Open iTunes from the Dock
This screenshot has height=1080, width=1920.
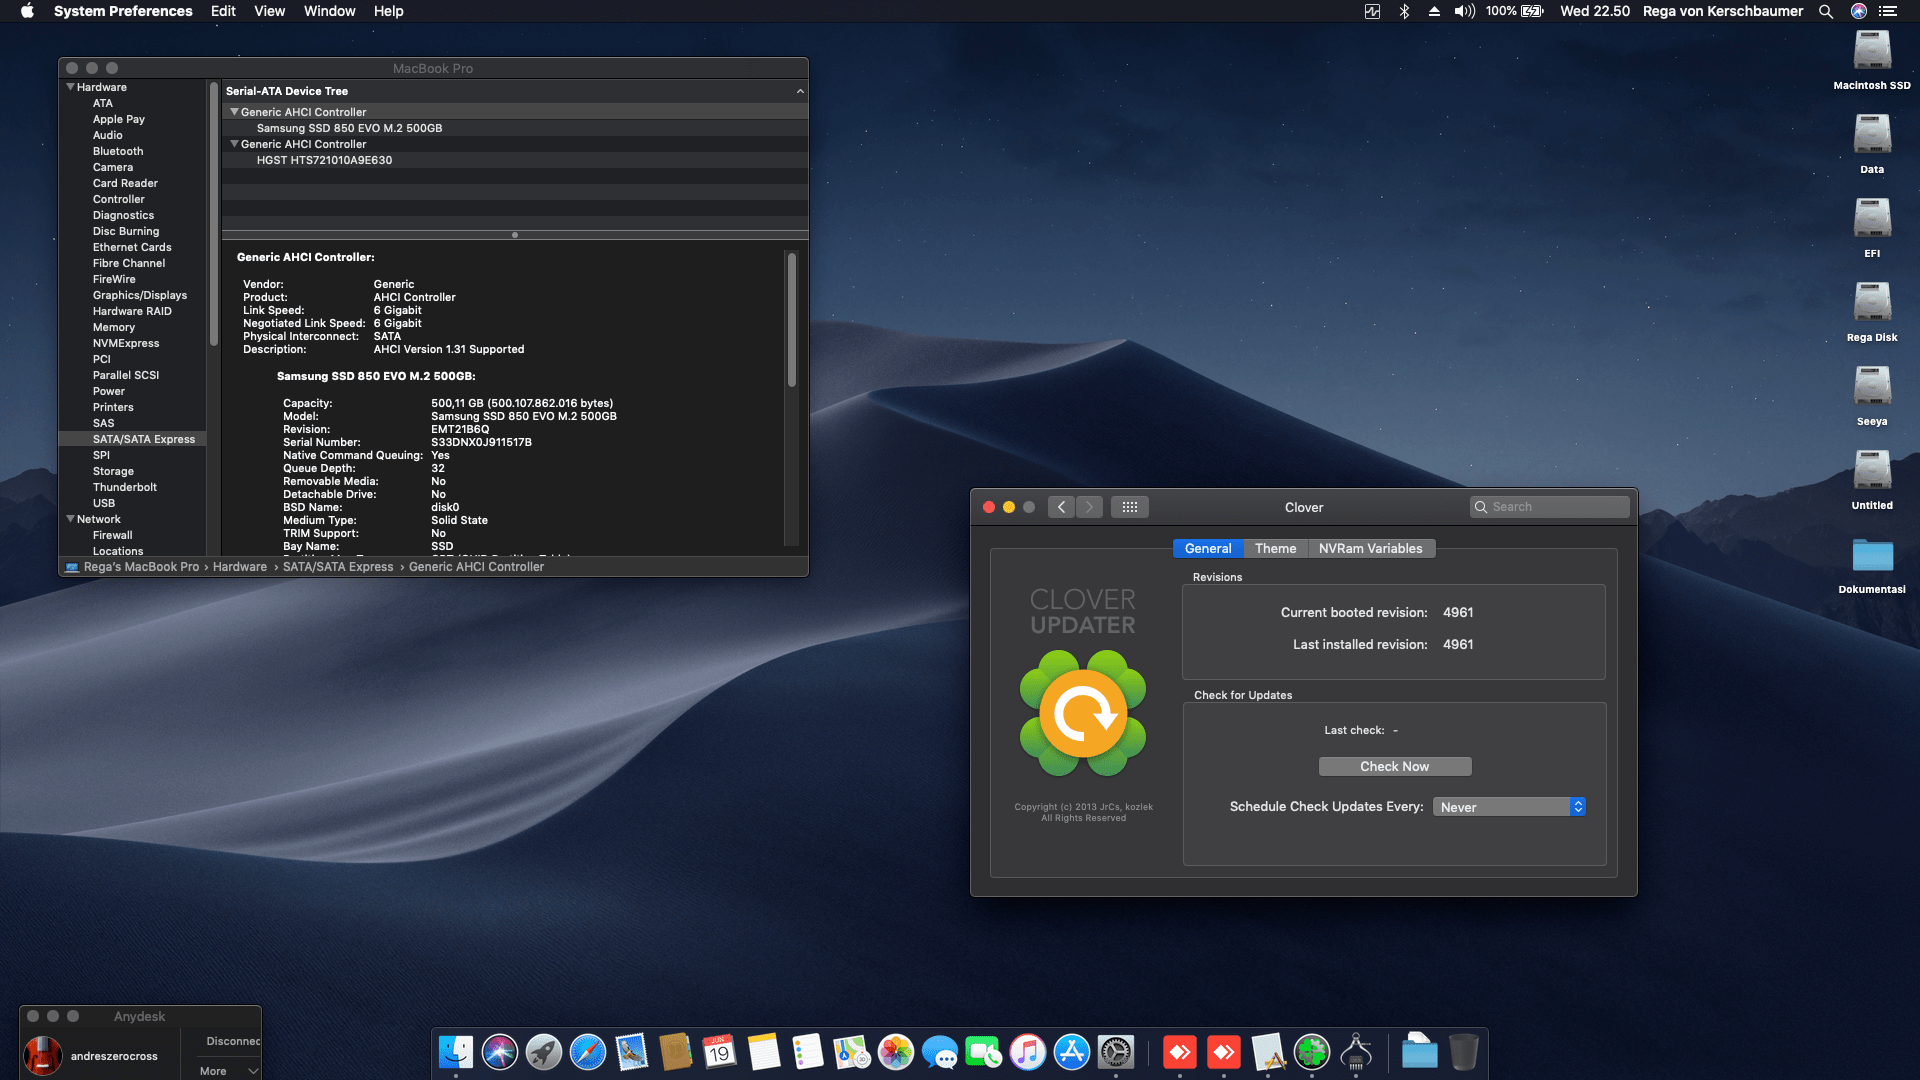pyautogui.click(x=1027, y=1052)
